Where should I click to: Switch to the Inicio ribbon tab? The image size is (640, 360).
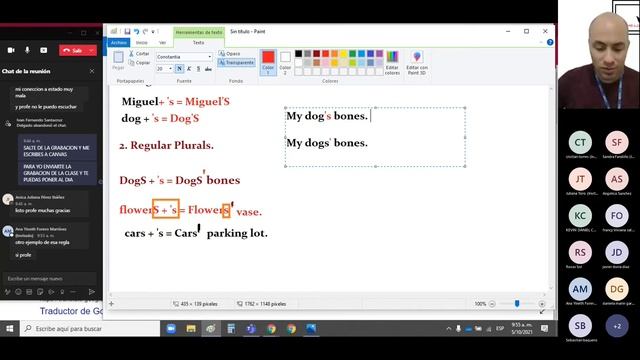[x=142, y=42]
